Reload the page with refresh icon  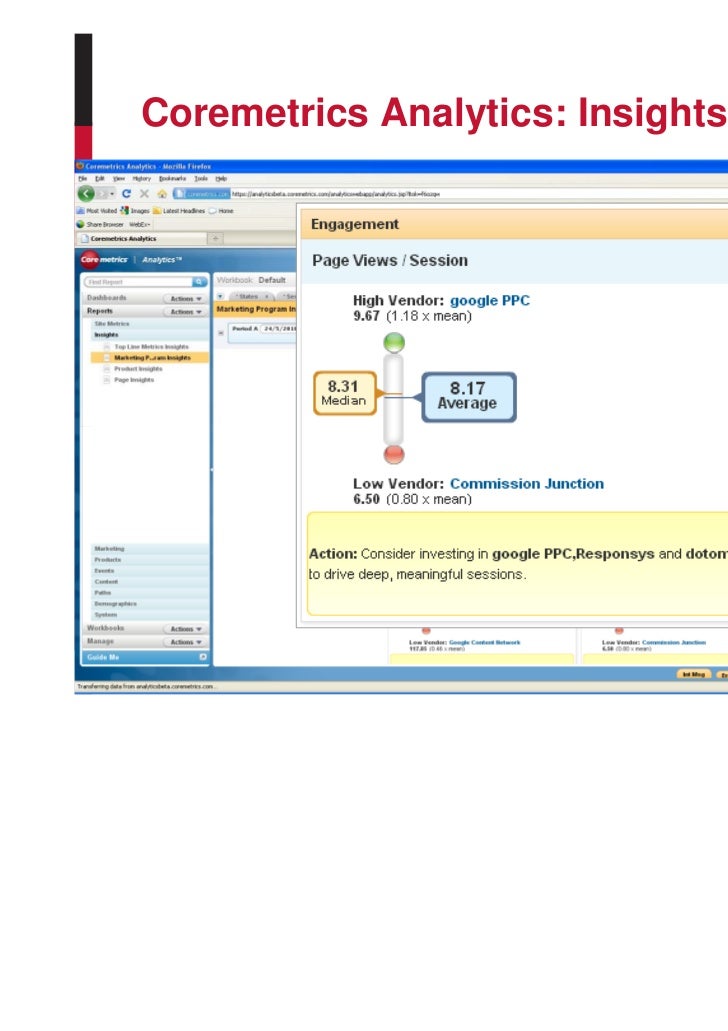tap(126, 194)
